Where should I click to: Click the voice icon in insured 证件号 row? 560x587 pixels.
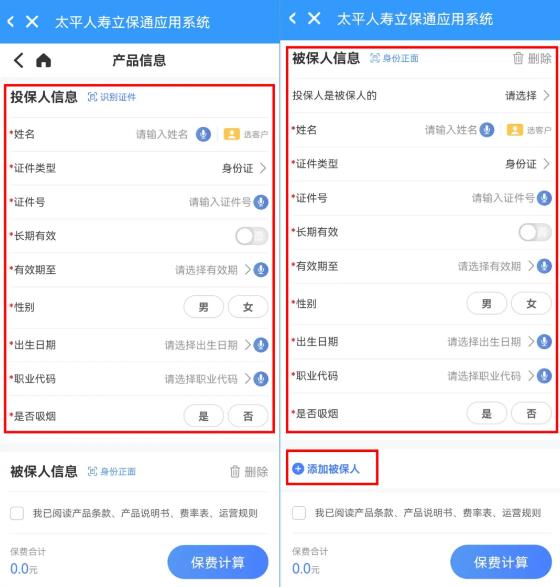[544, 198]
